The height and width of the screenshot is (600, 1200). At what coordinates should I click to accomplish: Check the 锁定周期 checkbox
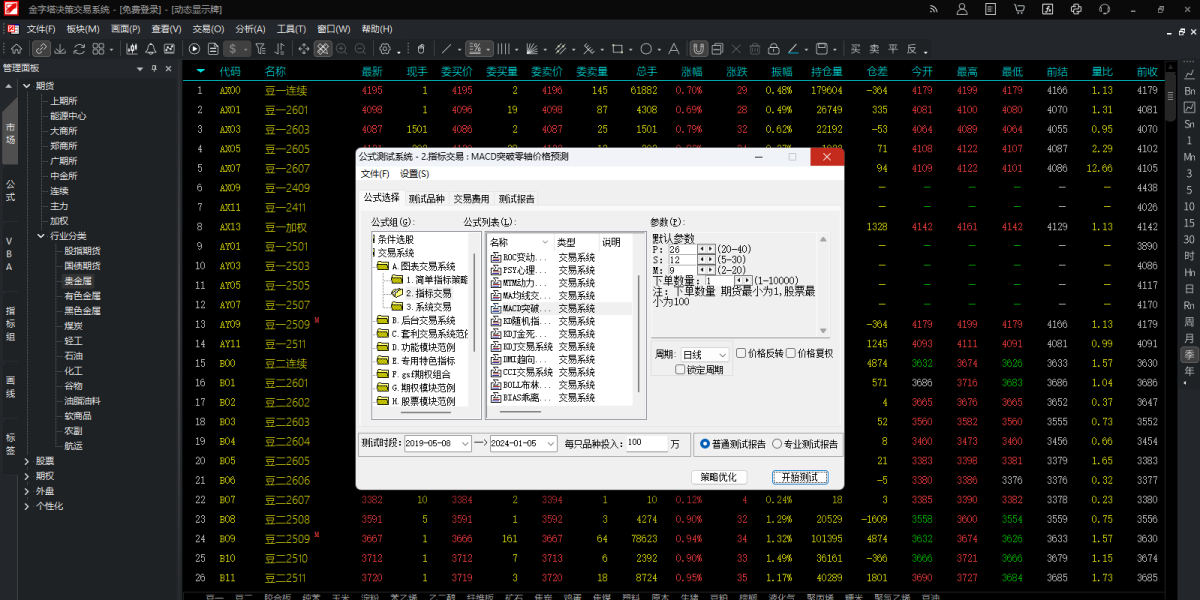point(680,369)
